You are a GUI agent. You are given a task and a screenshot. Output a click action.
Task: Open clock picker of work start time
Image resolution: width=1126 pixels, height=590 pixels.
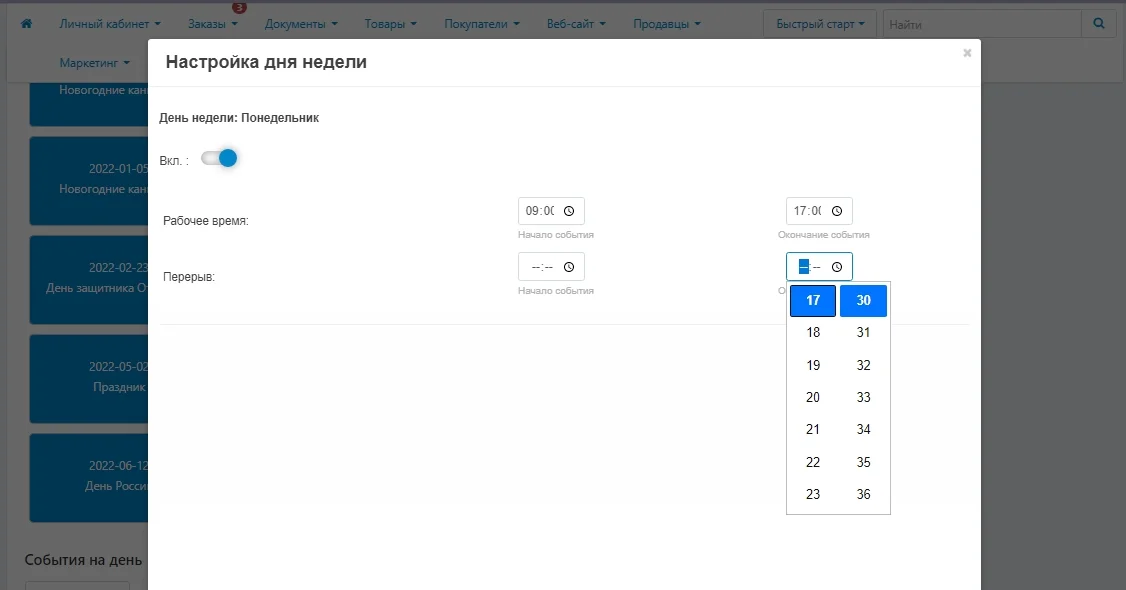[569, 211]
